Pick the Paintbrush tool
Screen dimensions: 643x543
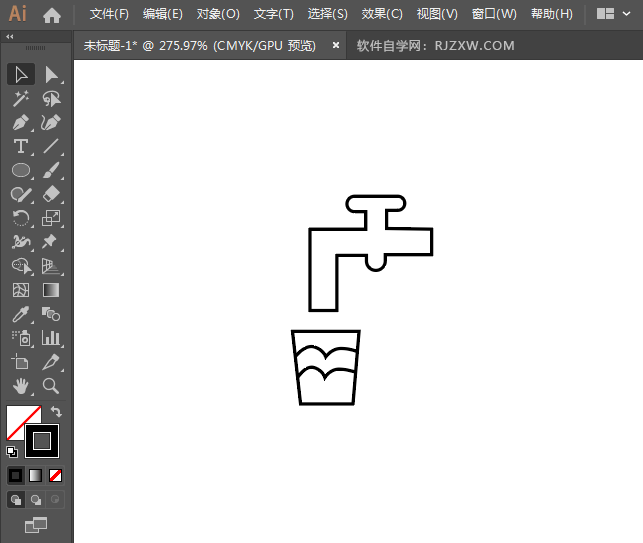point(51,170)
